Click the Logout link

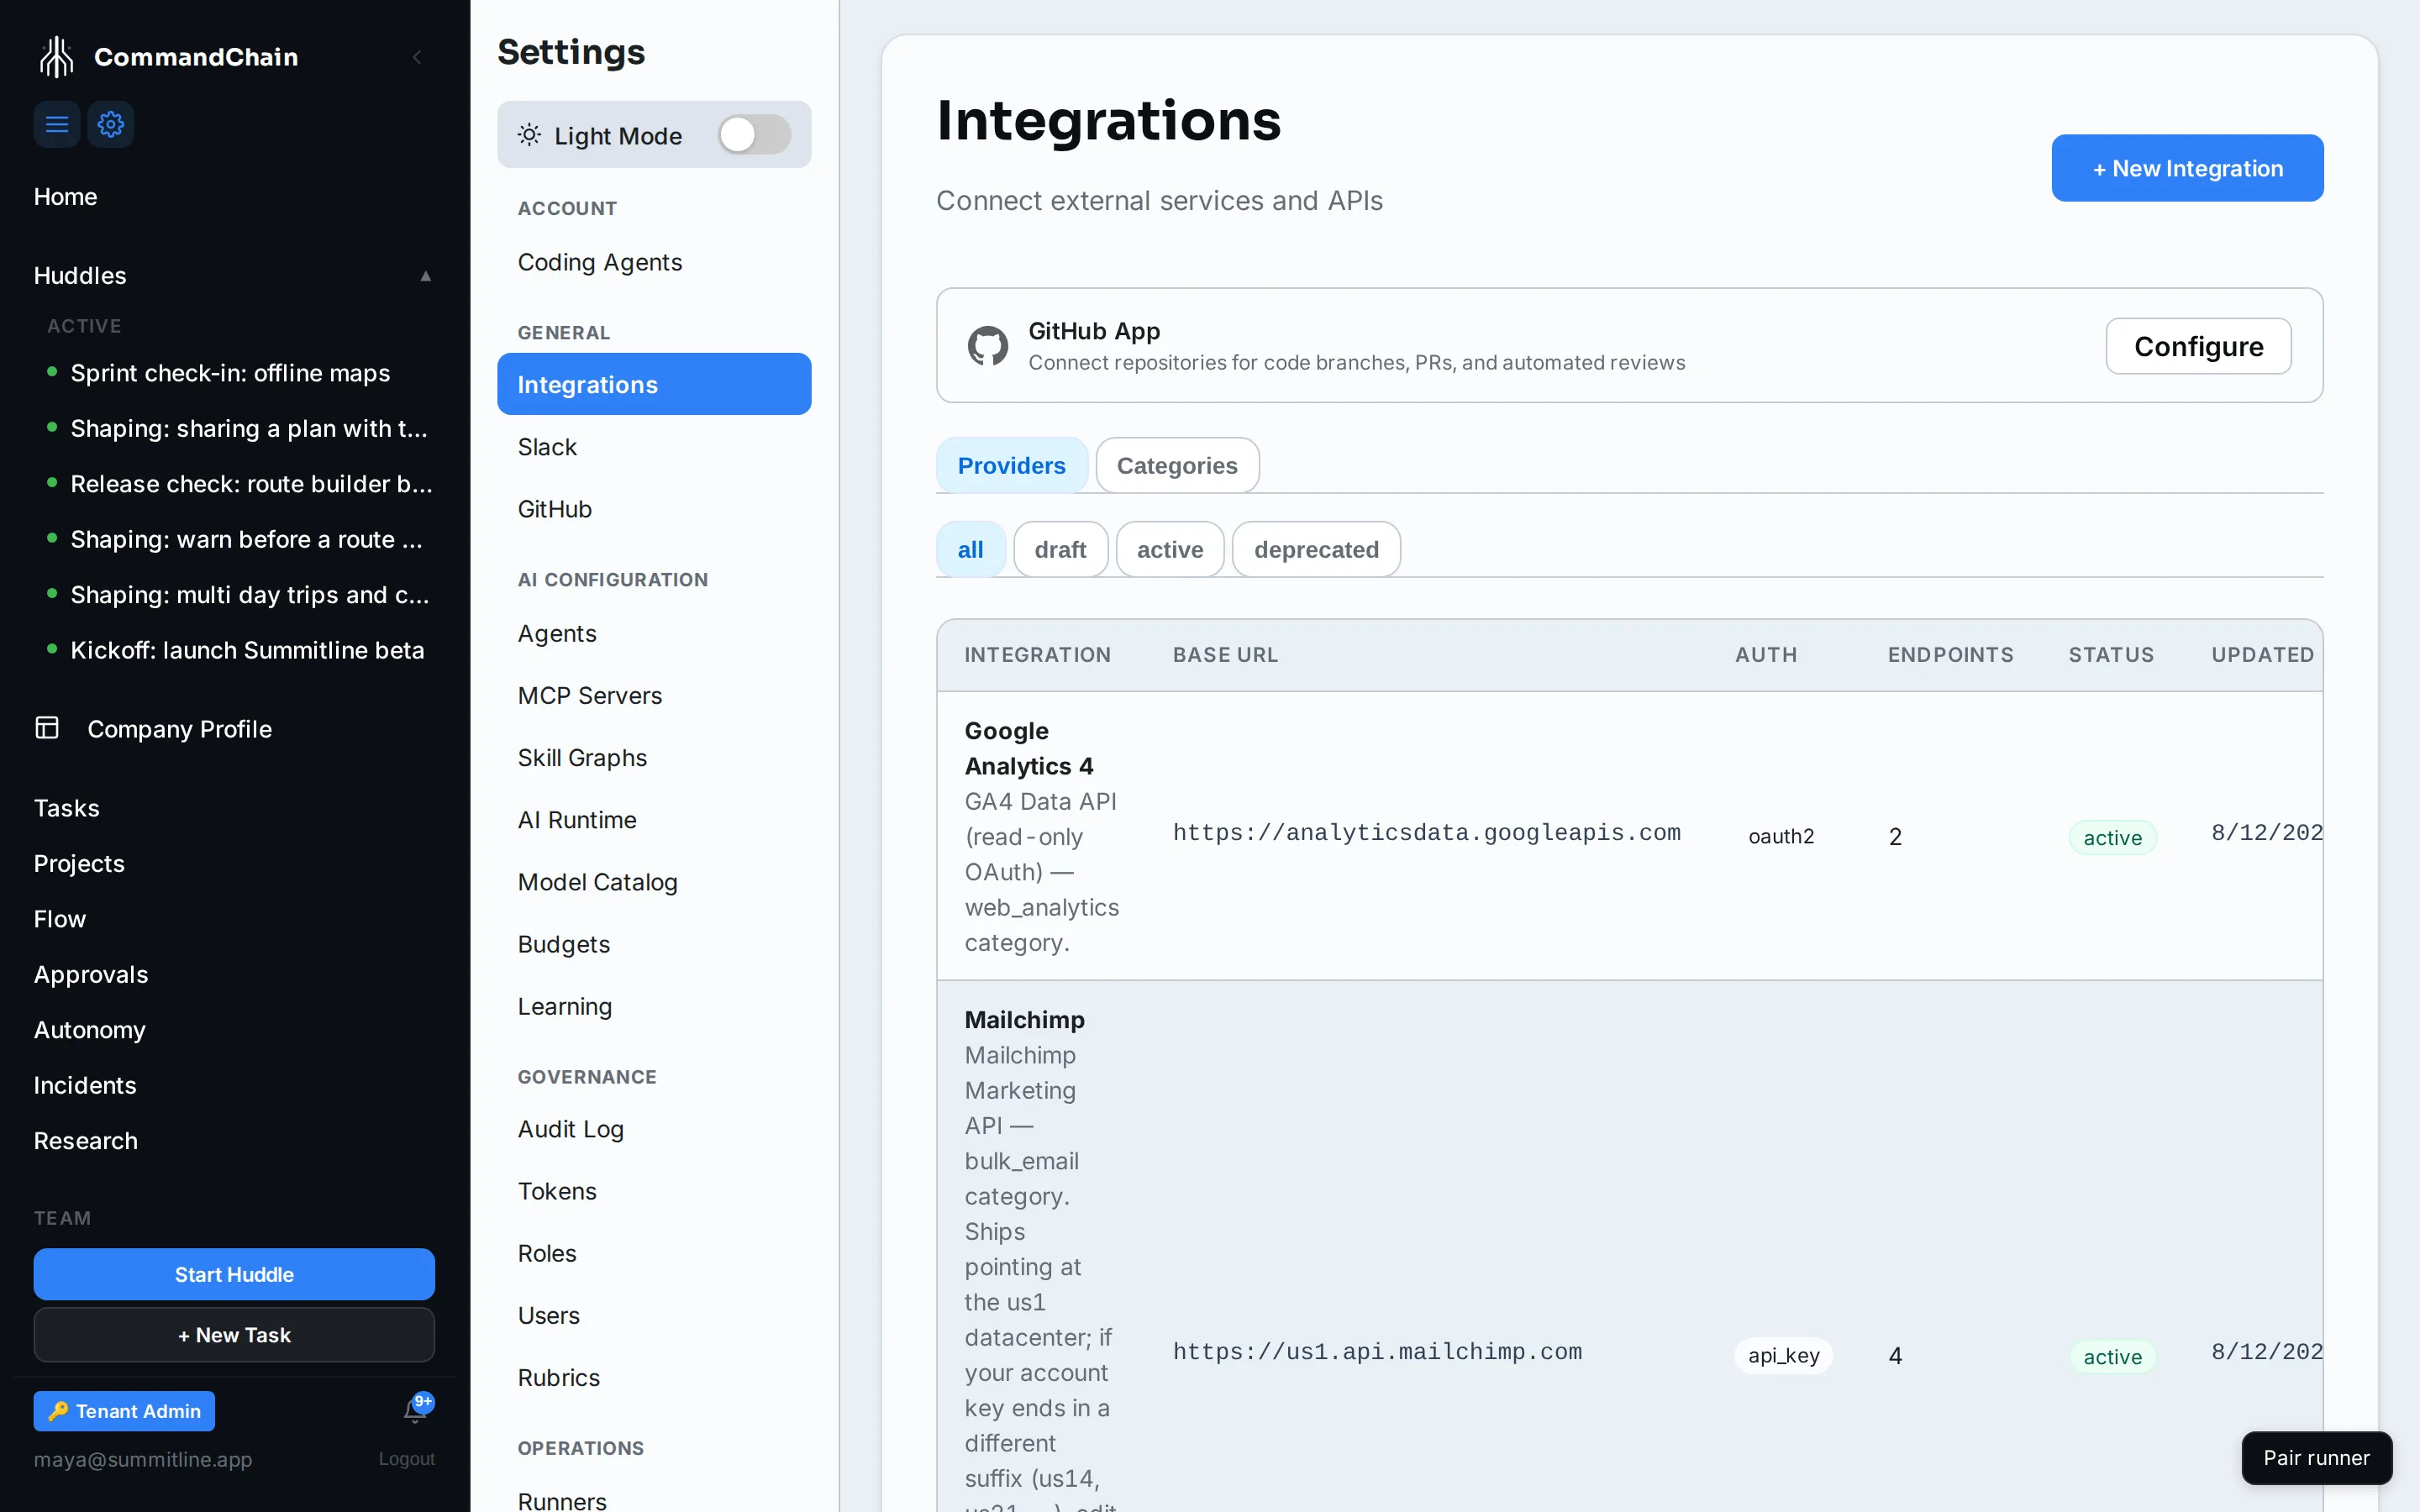click(406, 1458)
